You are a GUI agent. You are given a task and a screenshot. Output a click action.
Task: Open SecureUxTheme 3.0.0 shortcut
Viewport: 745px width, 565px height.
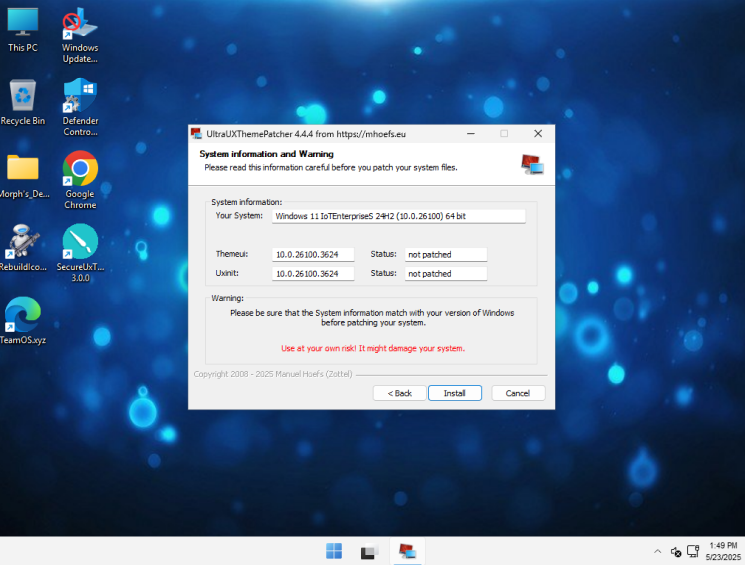[x=80, y=253]
